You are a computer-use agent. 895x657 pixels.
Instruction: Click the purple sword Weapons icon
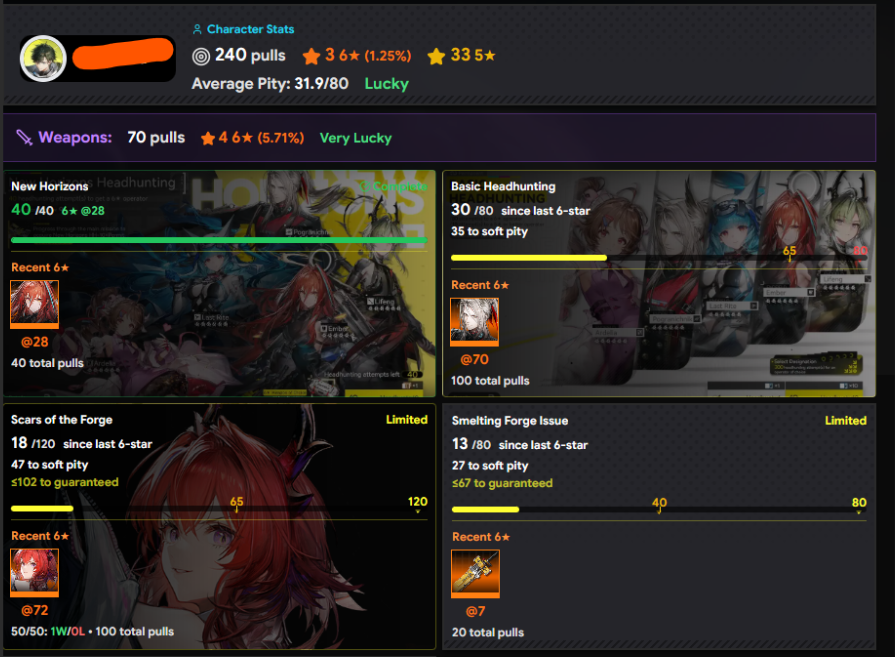[x=24, y=138]
